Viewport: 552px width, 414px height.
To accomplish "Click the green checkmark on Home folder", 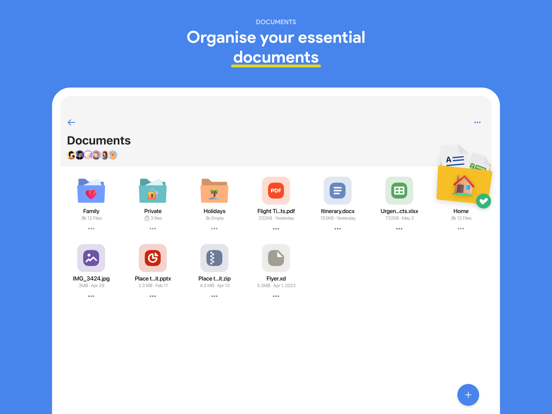I will (x=483, y=201).
